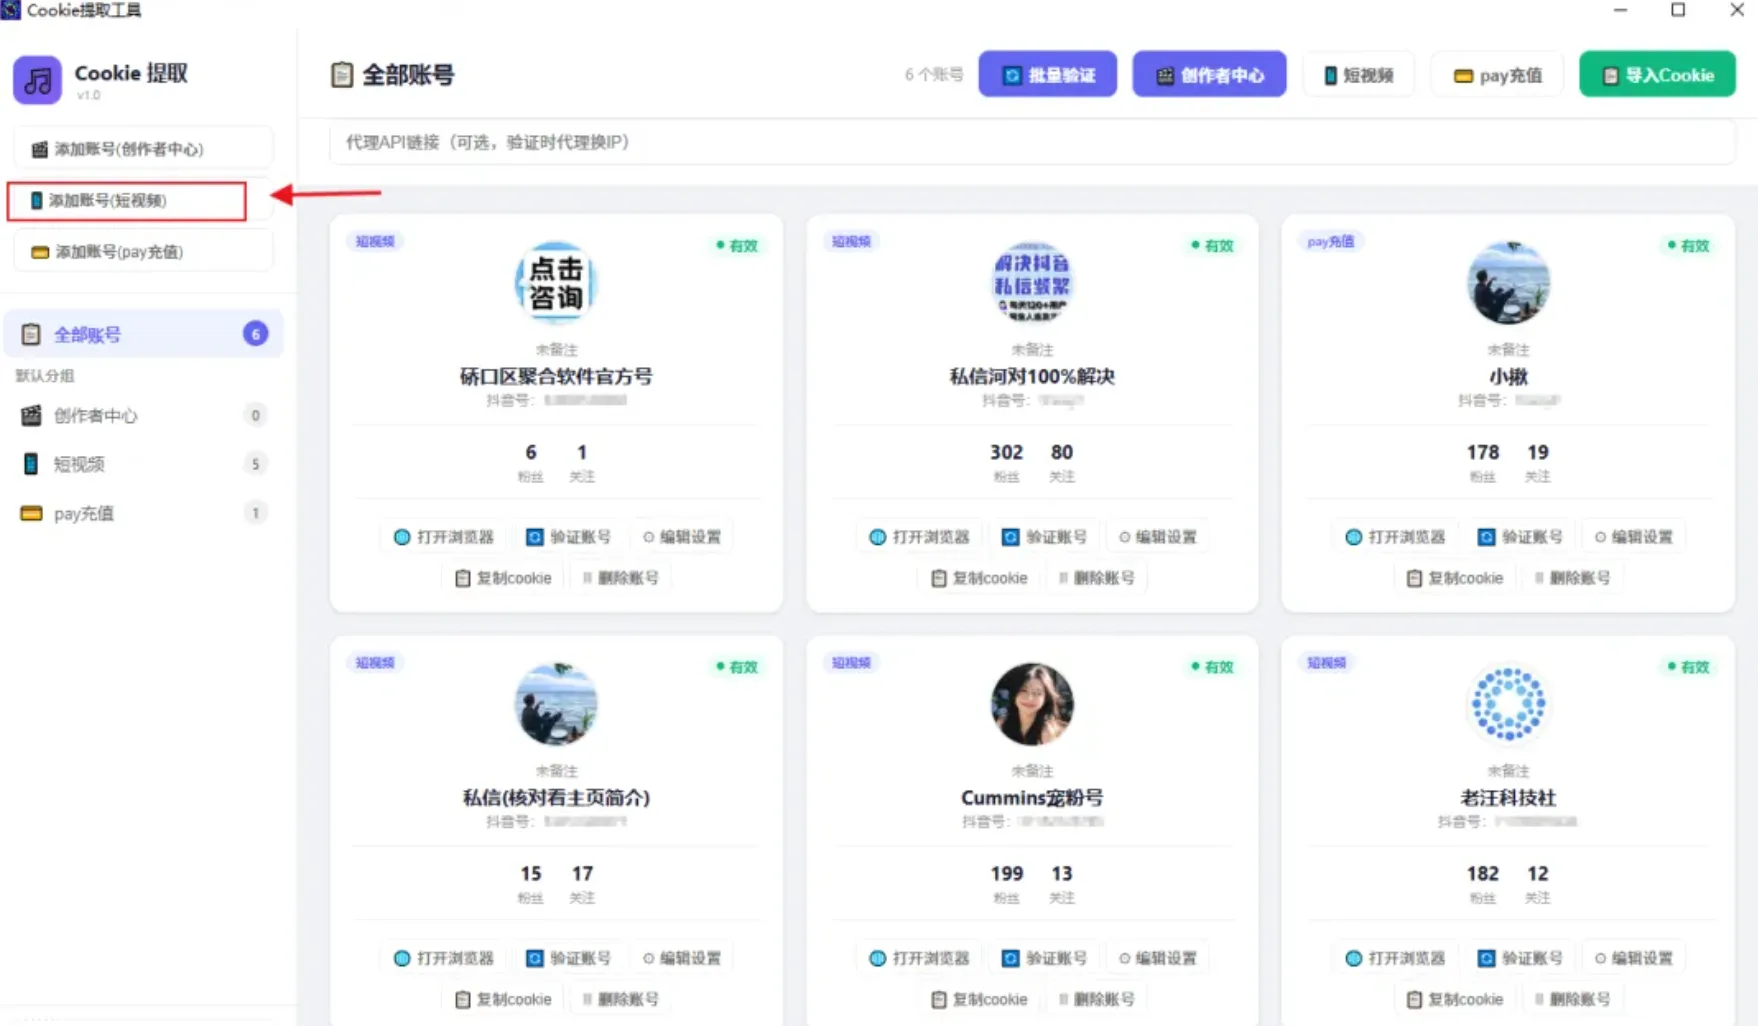Click the 302 followers count
This screenshot has height=1026, width=1758.
tap(1006, 452)
